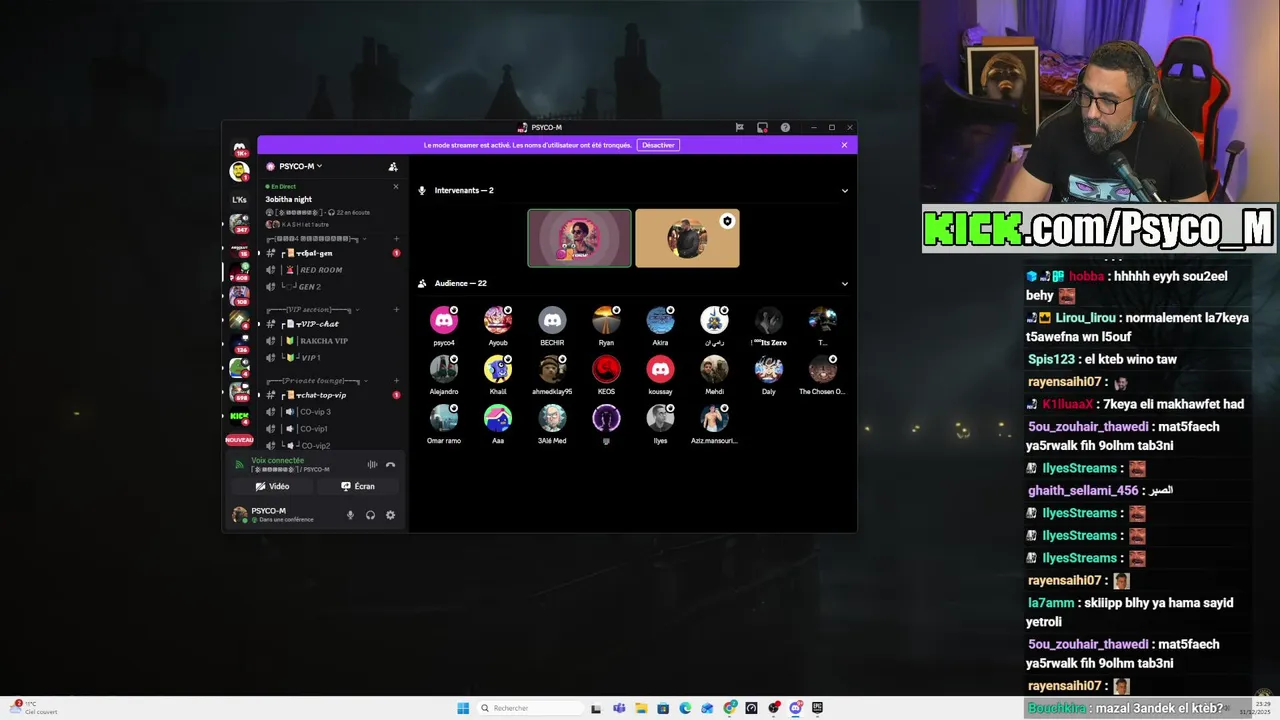Click Désactiver to disable streamer mode
This screenshot has height=720, width=1280.
(x=658, y=145)
